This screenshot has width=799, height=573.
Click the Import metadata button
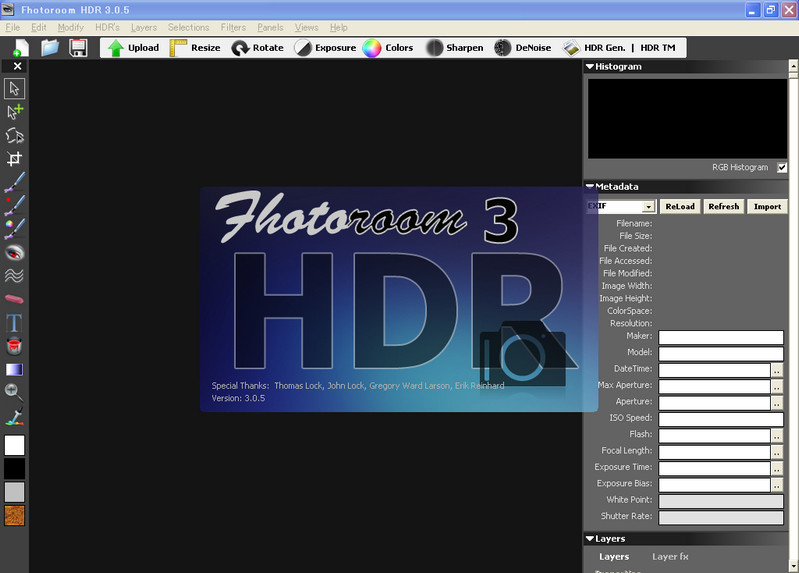(767, 206)
